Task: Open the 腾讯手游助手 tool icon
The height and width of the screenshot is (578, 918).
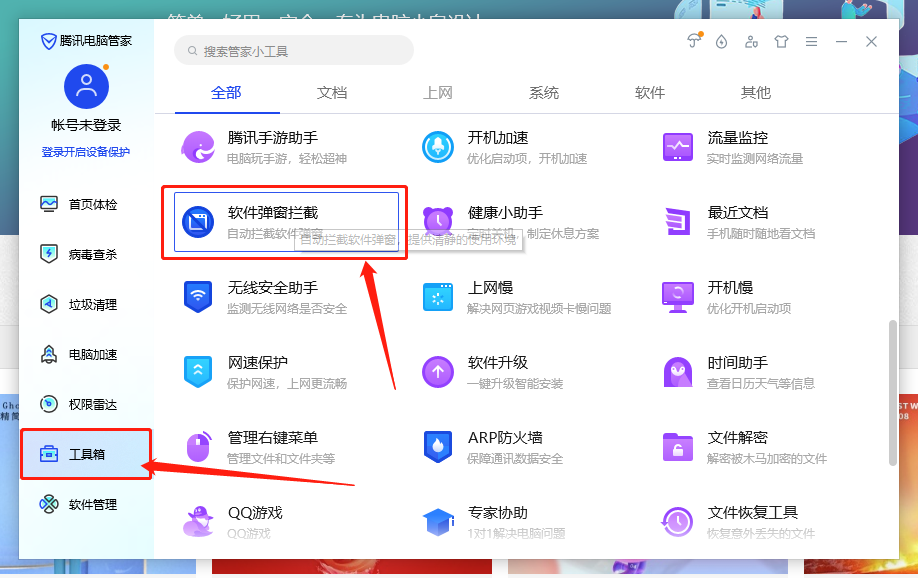Action: [198, 147]
